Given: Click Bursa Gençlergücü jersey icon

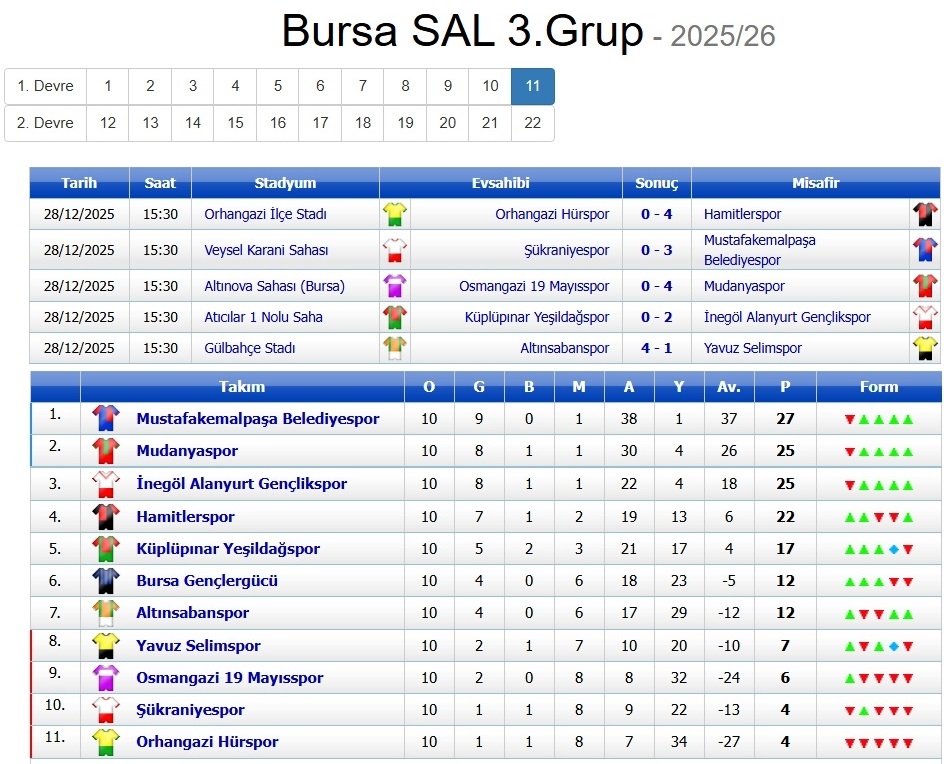Looking at the screenshot, I should pyautogui.click(x=105, y=581).
